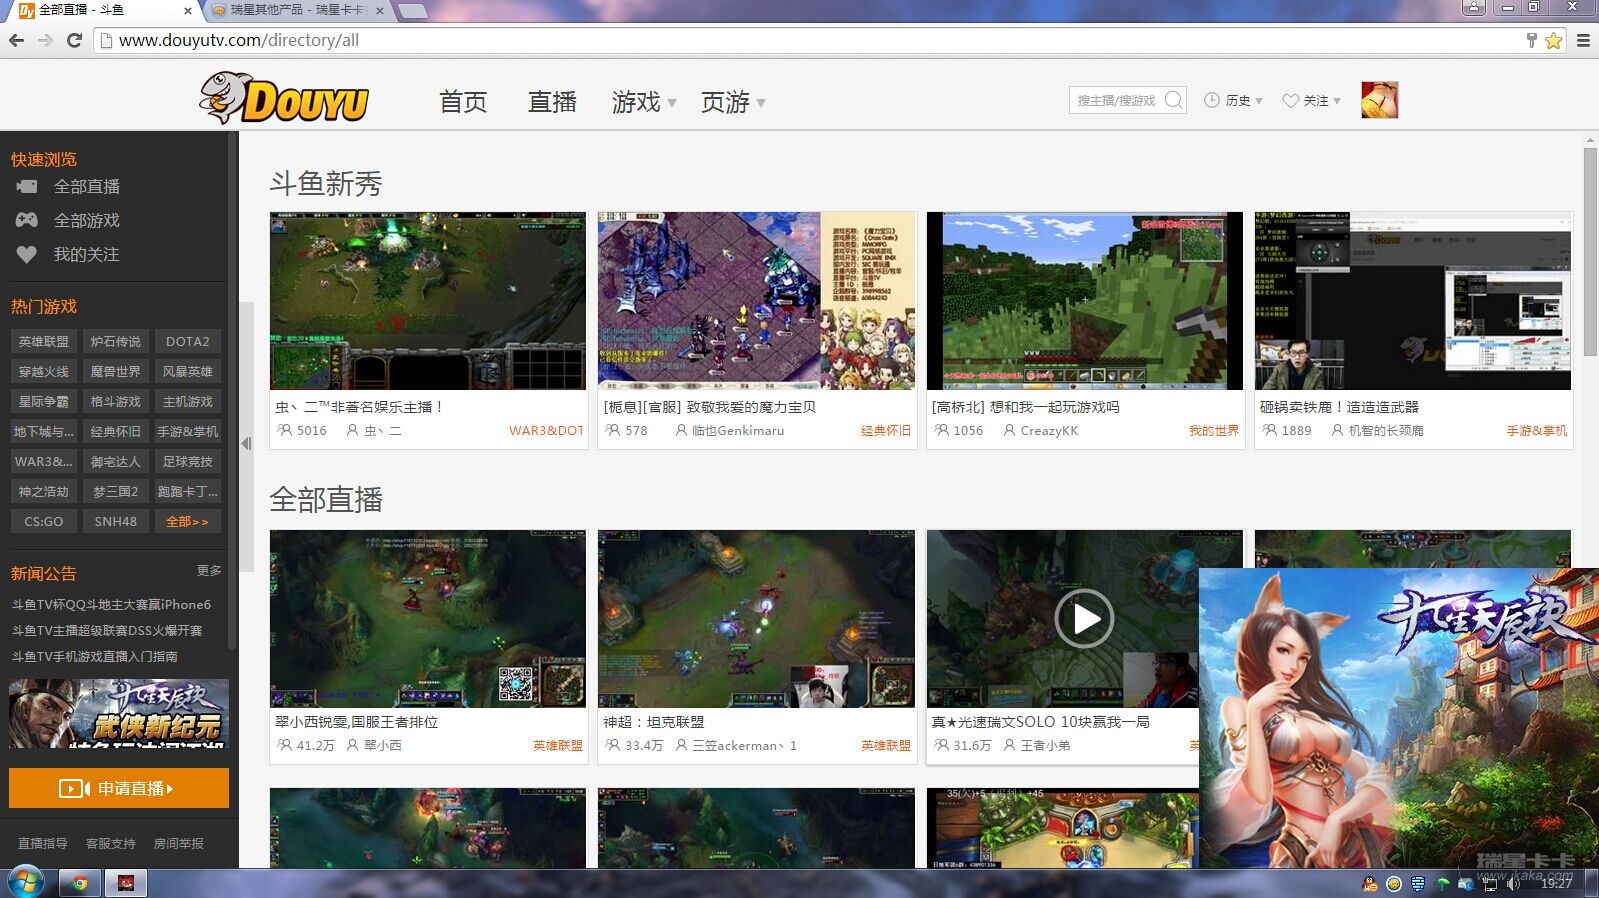Screen dimensions: 1599x898
Task: Click the 房间举报 footer link
Action: pyautogui.click(x=179, y=843)
